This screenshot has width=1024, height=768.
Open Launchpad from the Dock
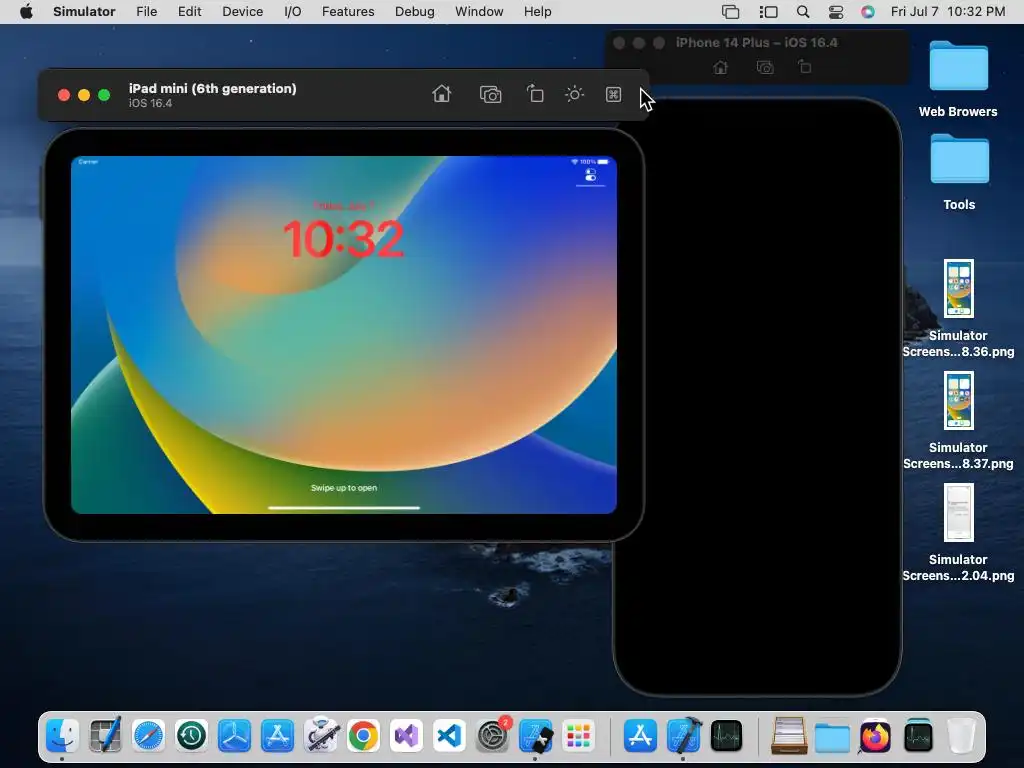pyautogui.click(x=579, y=736)
